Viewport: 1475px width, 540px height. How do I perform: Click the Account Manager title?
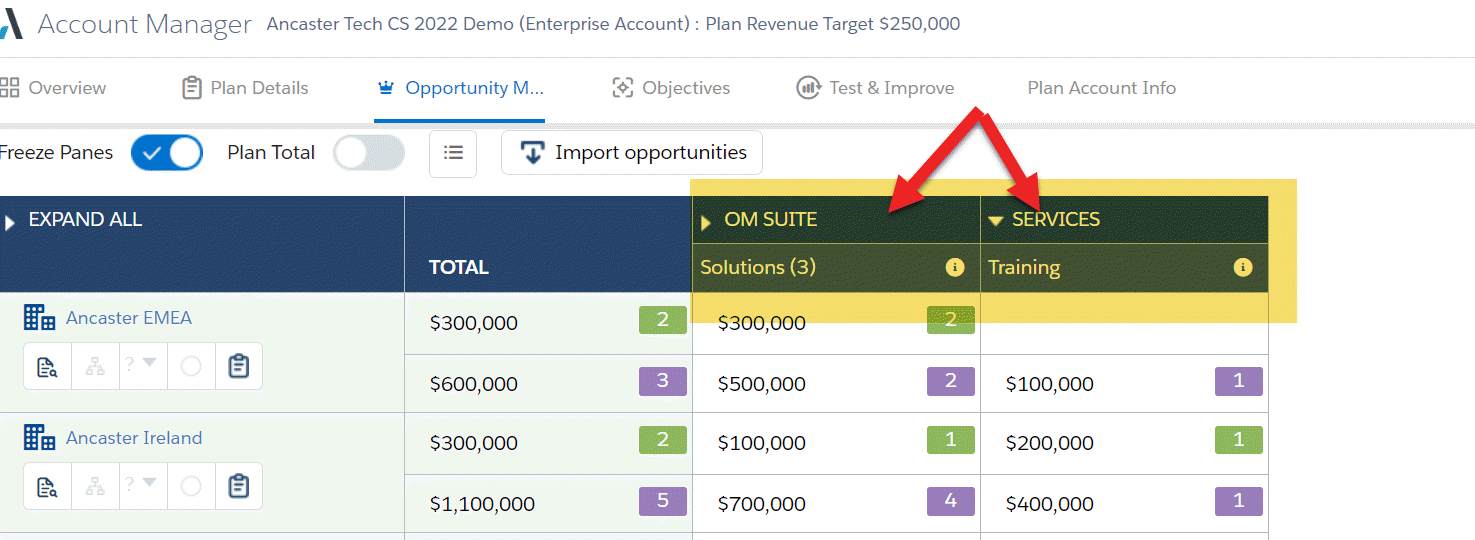145,25
